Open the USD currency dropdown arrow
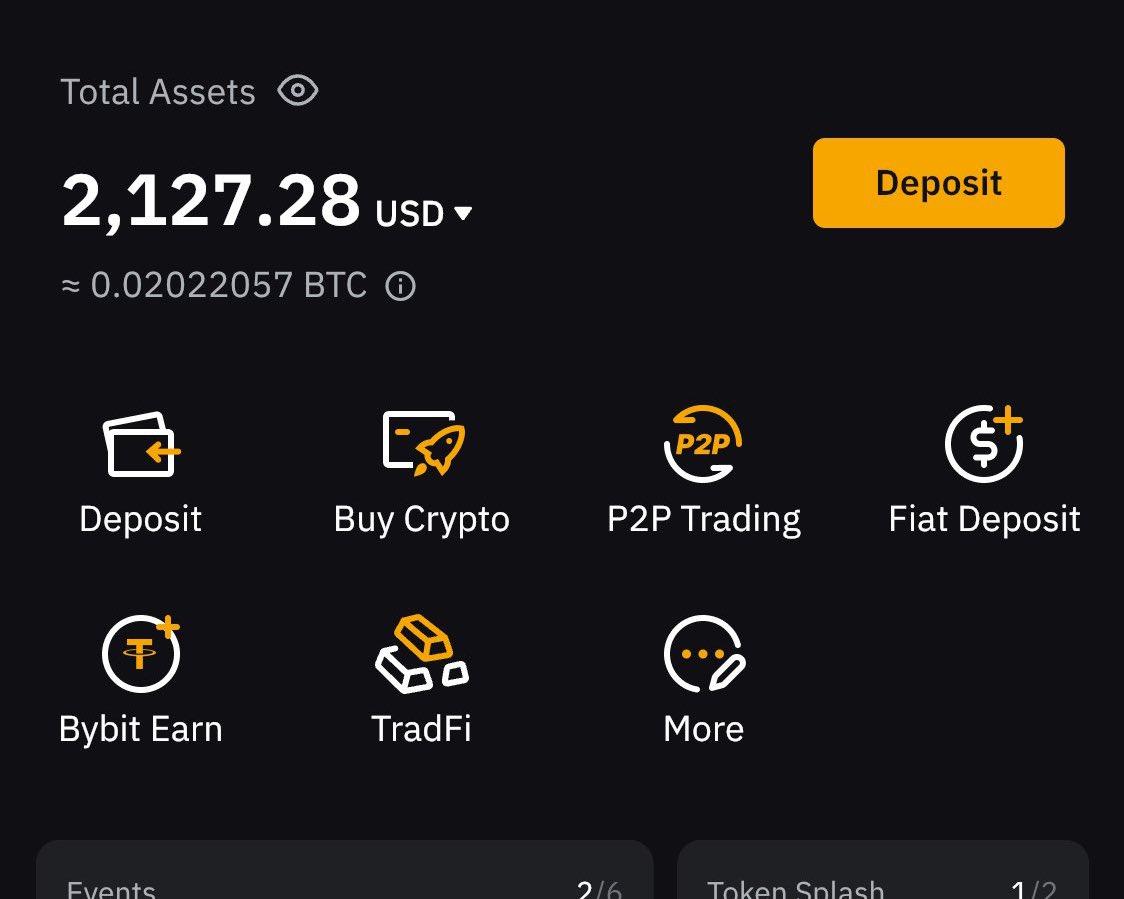The height and width of the screenshot is (899, 1124). coord(462,213)
